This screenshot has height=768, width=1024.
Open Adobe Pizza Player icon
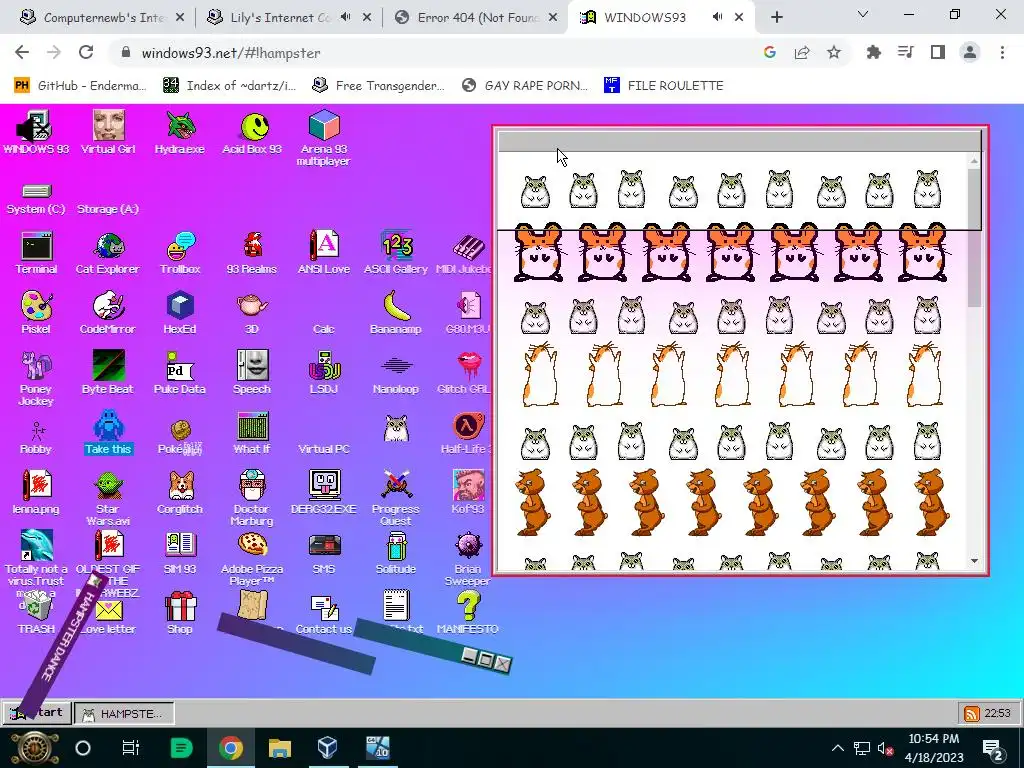tap(252, 558)
